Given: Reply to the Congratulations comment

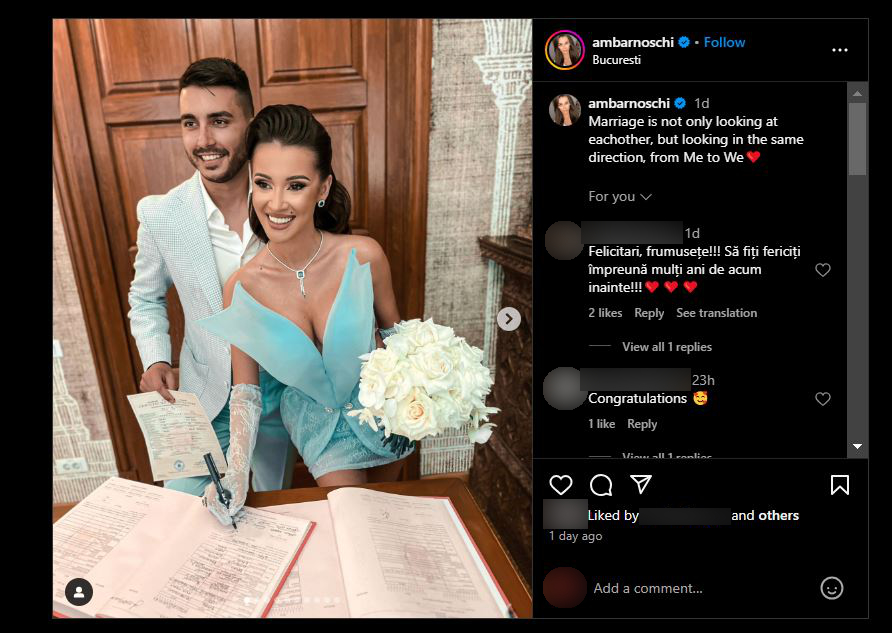Looking at the screenshot, I should (642, 424).
